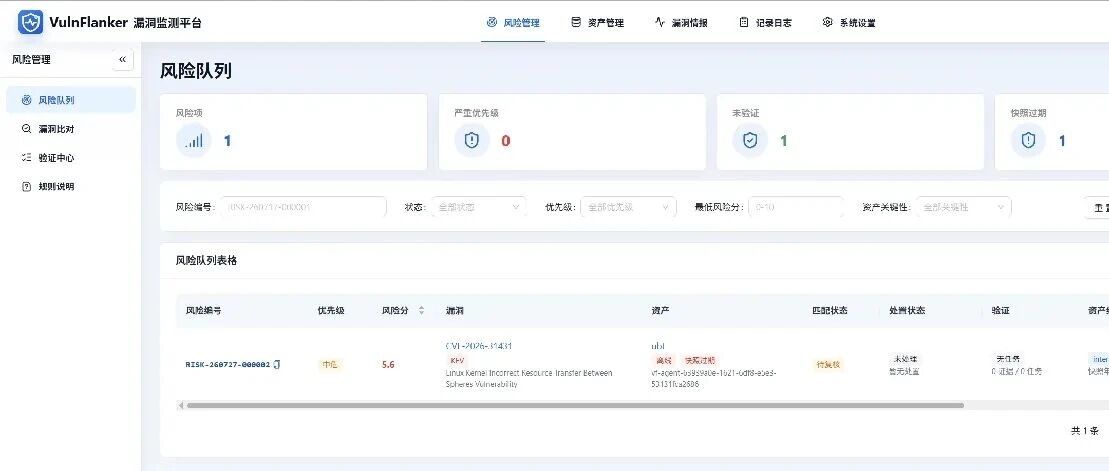
Task: Click the 系统设置 gear icon in top navigation
Action: (x=828, y=23)
